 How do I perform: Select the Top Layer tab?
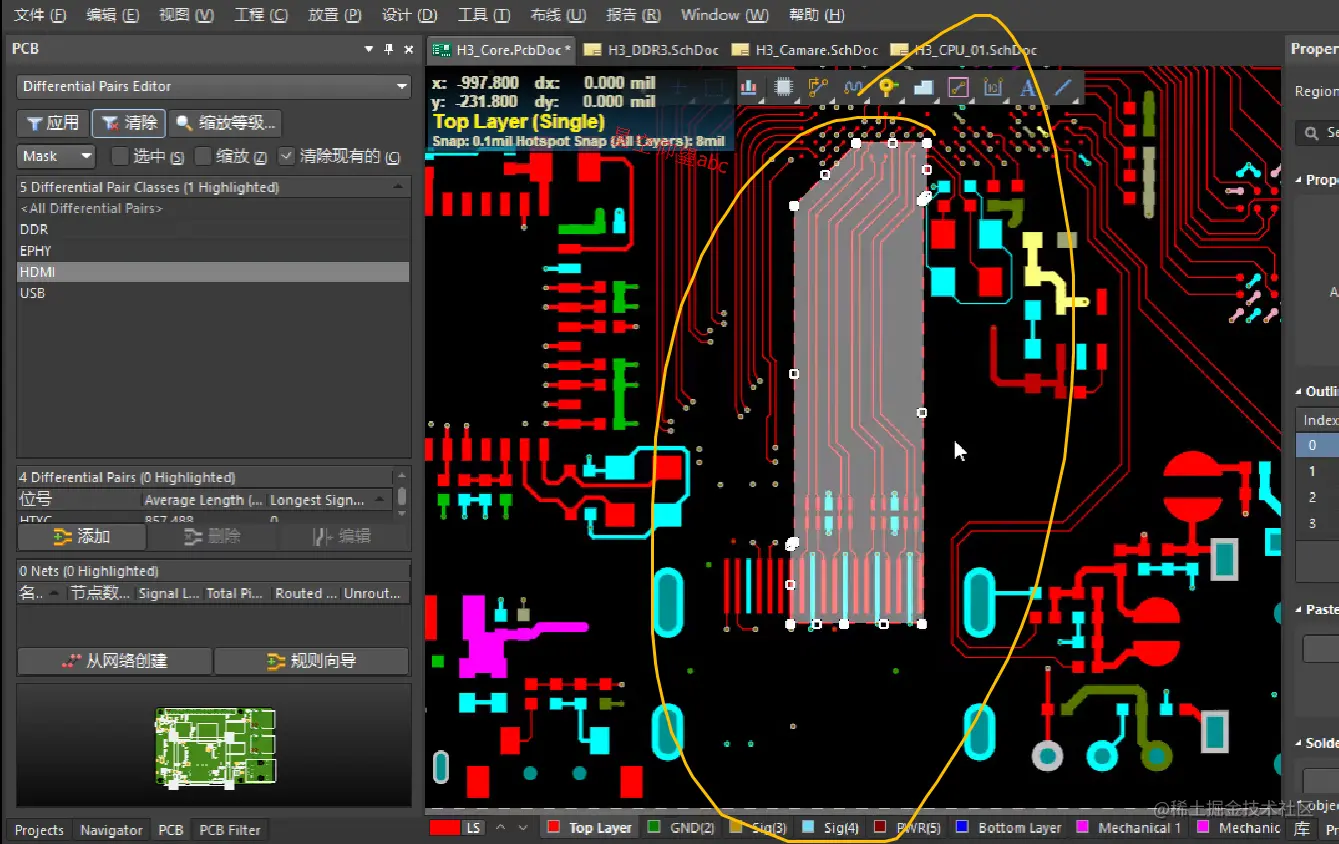coord(589,828)
